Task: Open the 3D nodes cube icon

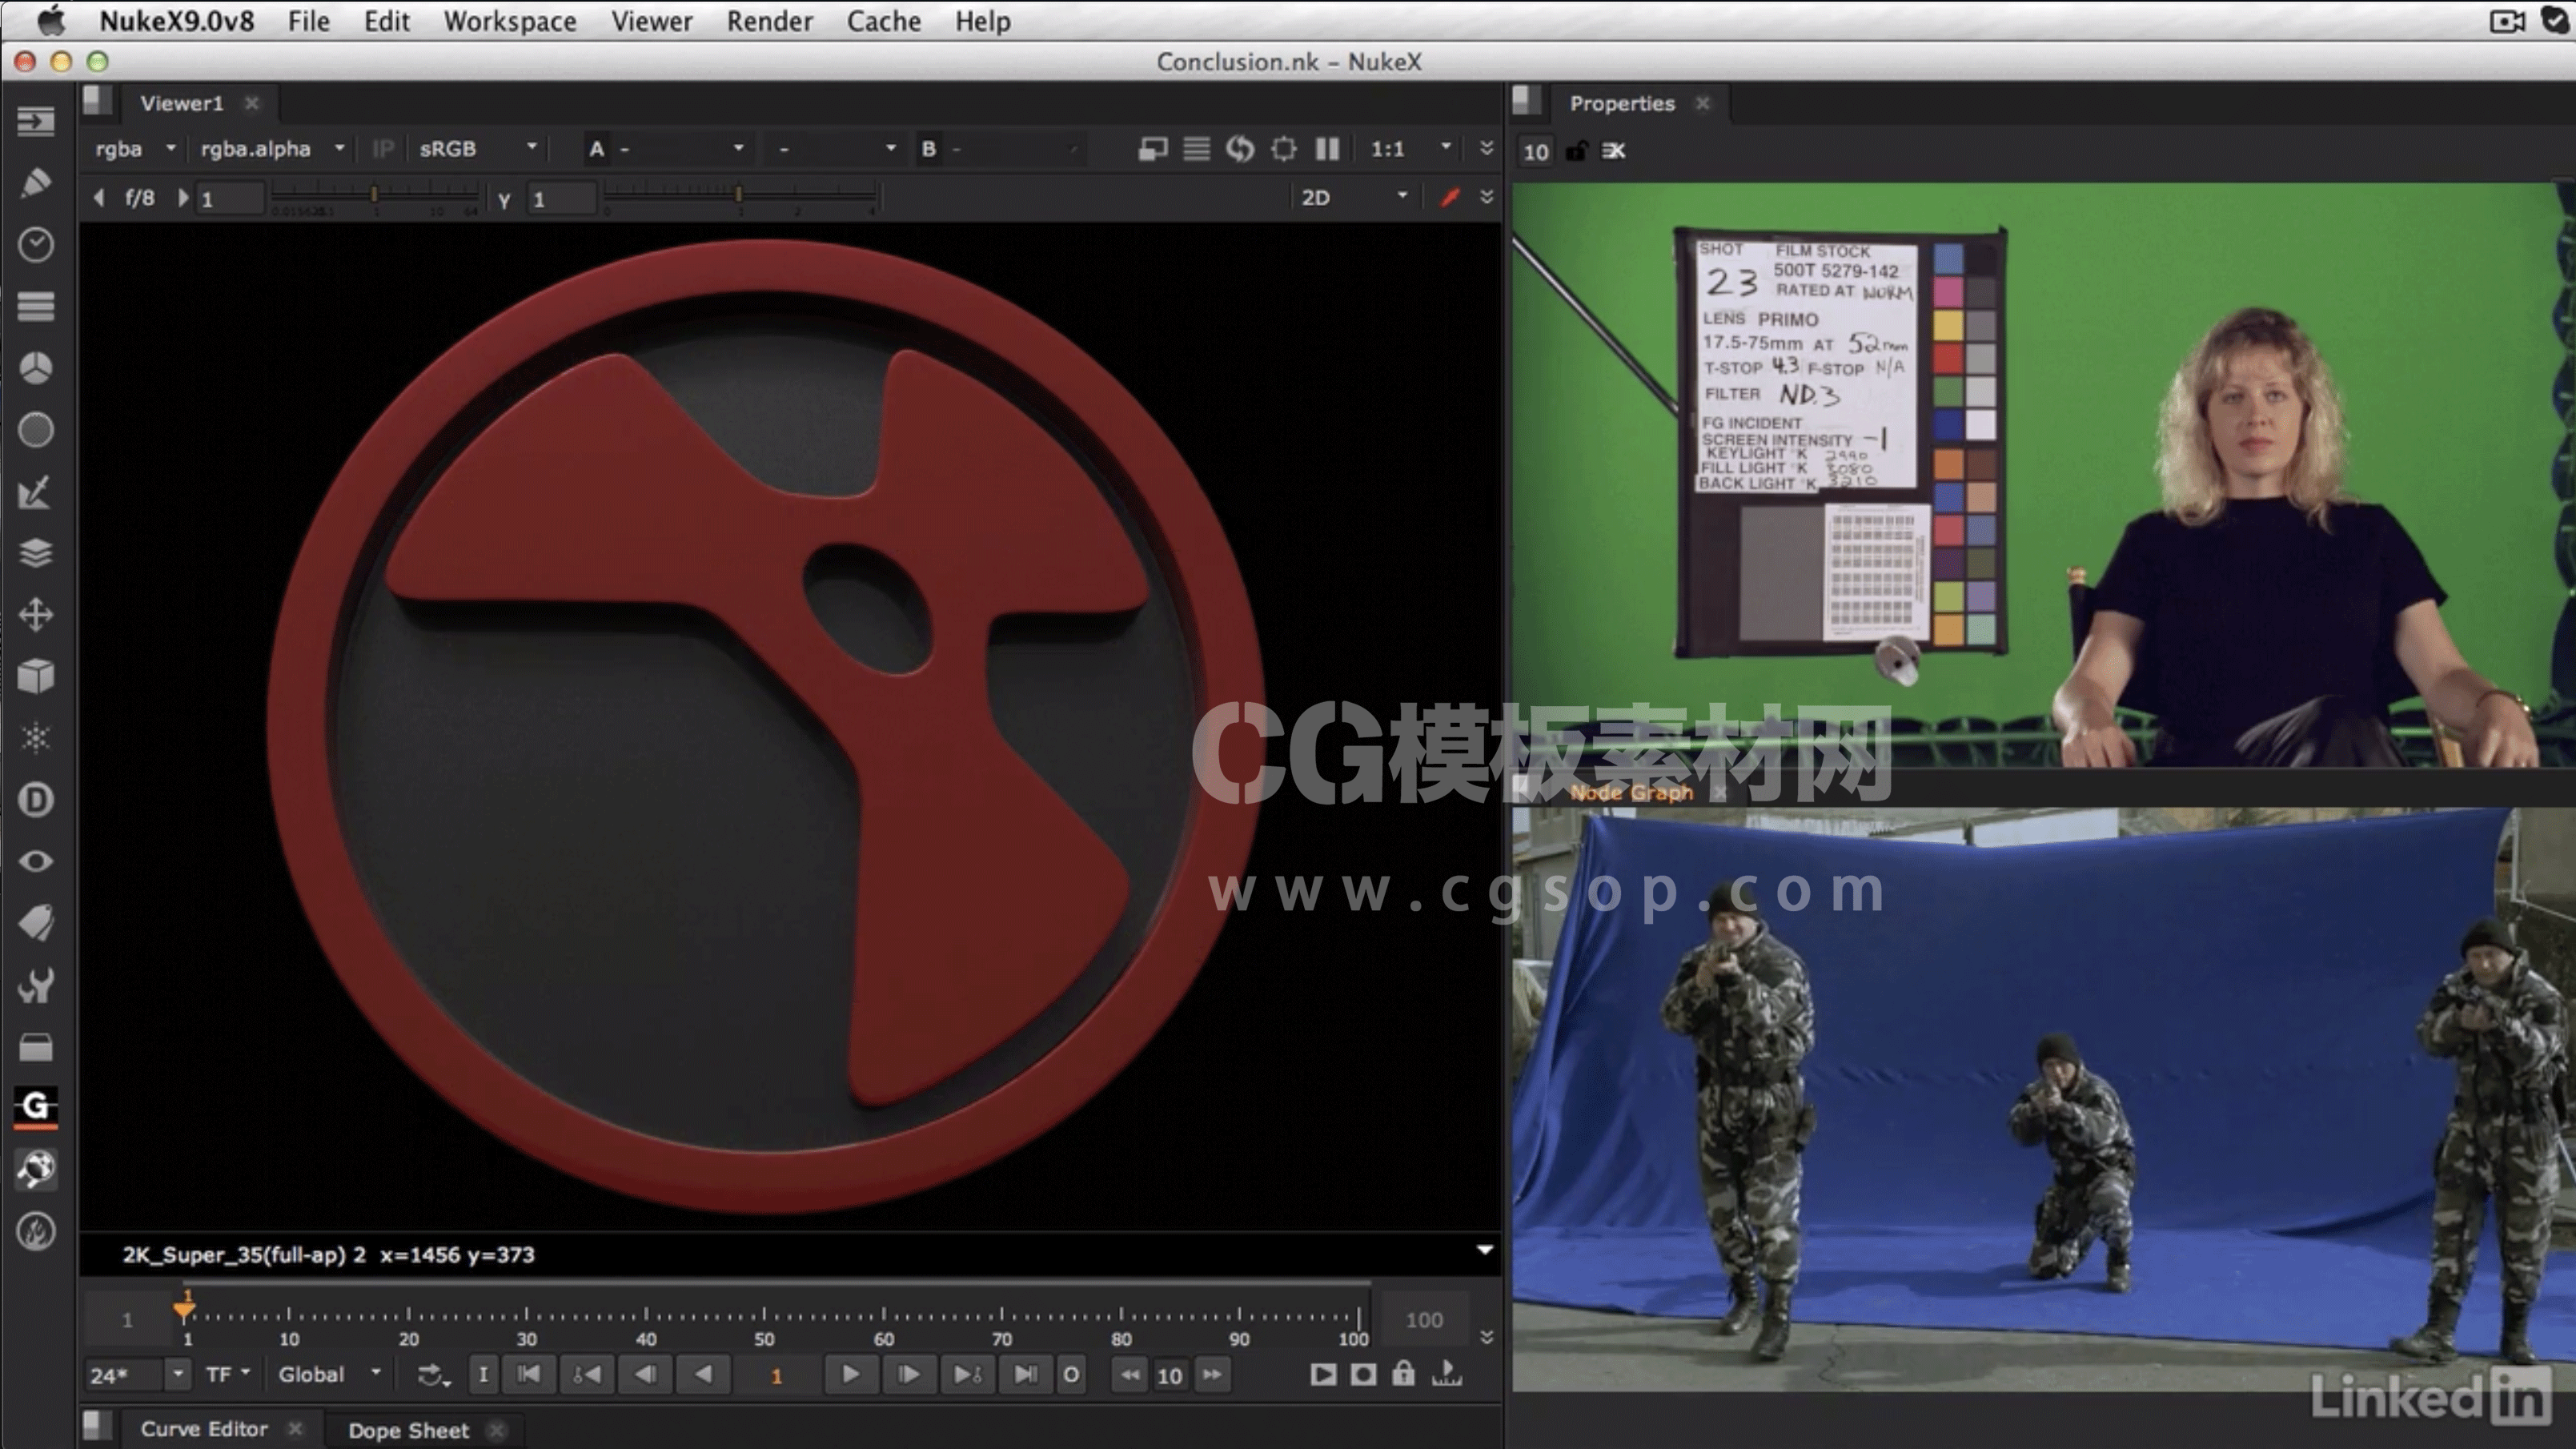Action: pos(36,676)
